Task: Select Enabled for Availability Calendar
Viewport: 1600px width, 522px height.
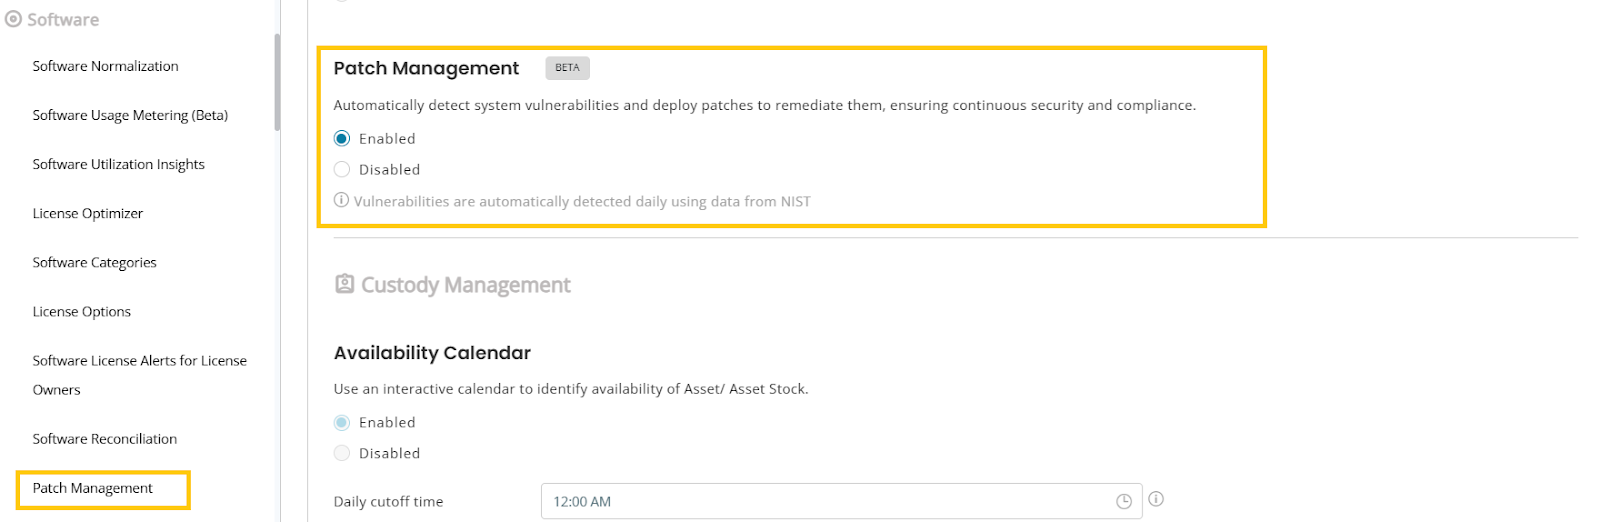Action: (x=342, y=423)
